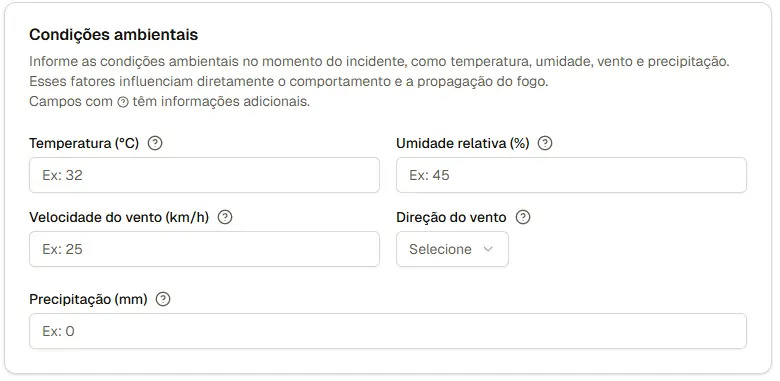Click the 'têm informações adicionais' hint text

coord(221,101)
